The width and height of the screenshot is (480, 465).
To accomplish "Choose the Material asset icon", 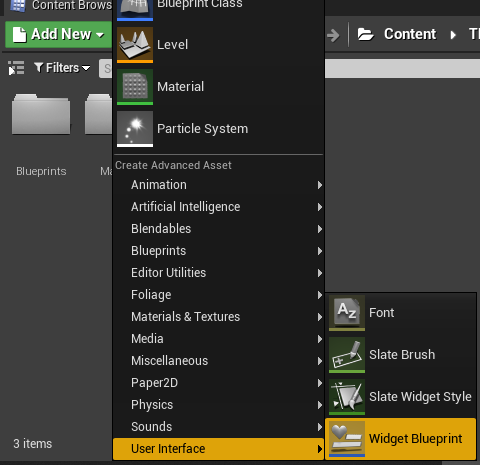I will (135, 87).
